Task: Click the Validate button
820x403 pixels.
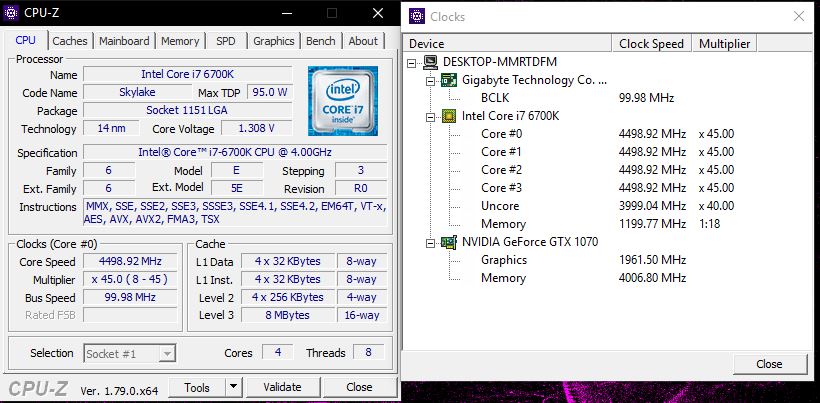Action: tap(282, 387)
